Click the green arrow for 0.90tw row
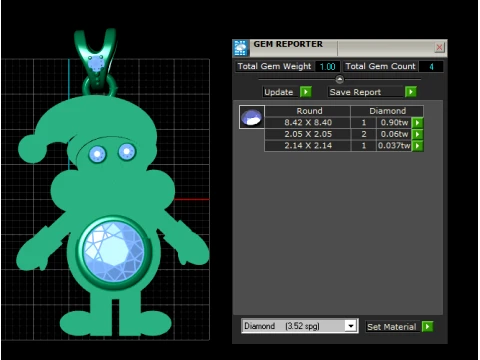This screenshot has height=360, width=480. coord(417,123)
